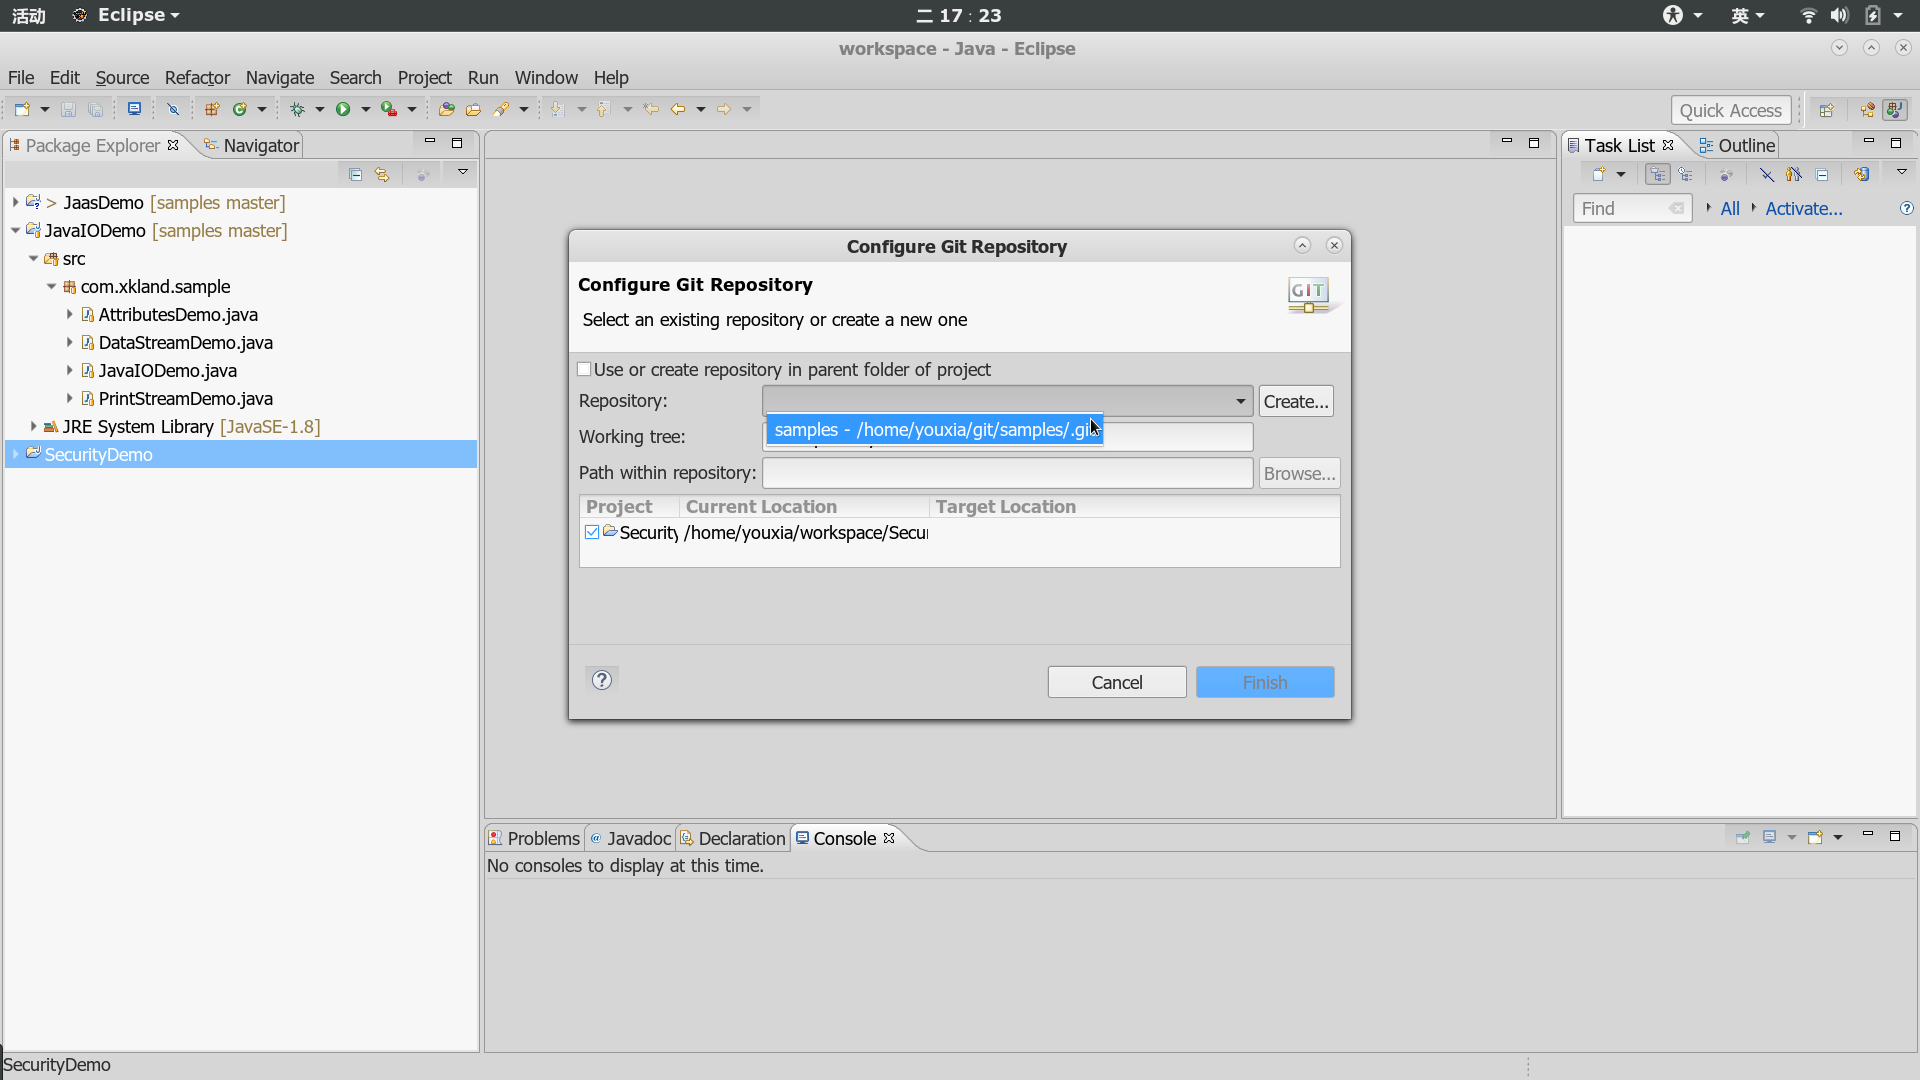Collapse the com.xkland.sample package node
Viewport: 1920px width, 1080px height.
coord(51,286)
